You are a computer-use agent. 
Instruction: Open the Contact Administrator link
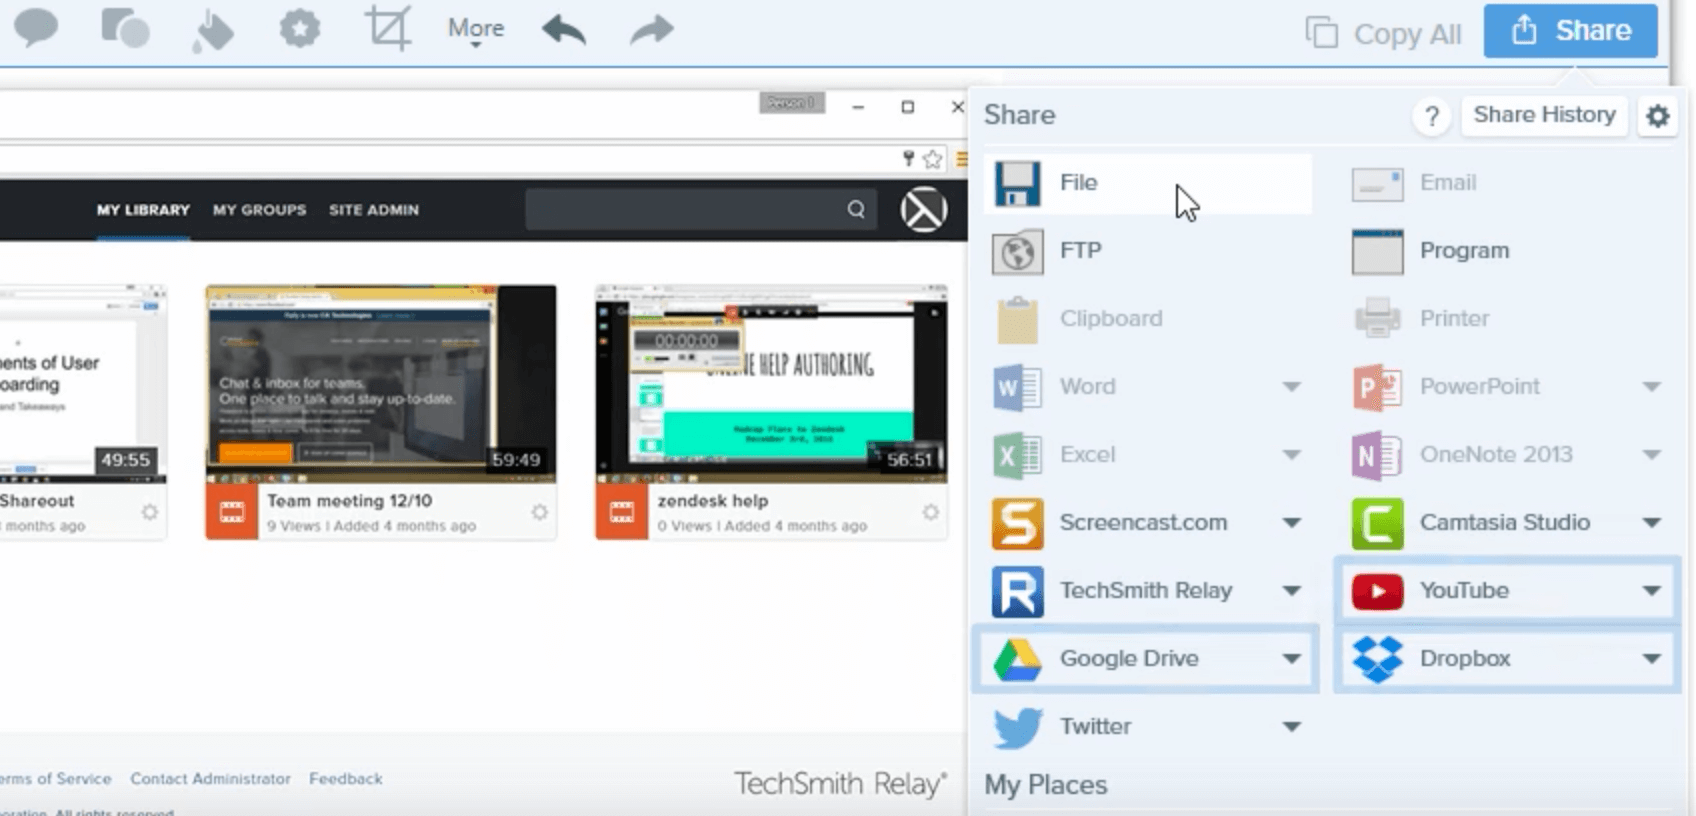pos(210,778)
